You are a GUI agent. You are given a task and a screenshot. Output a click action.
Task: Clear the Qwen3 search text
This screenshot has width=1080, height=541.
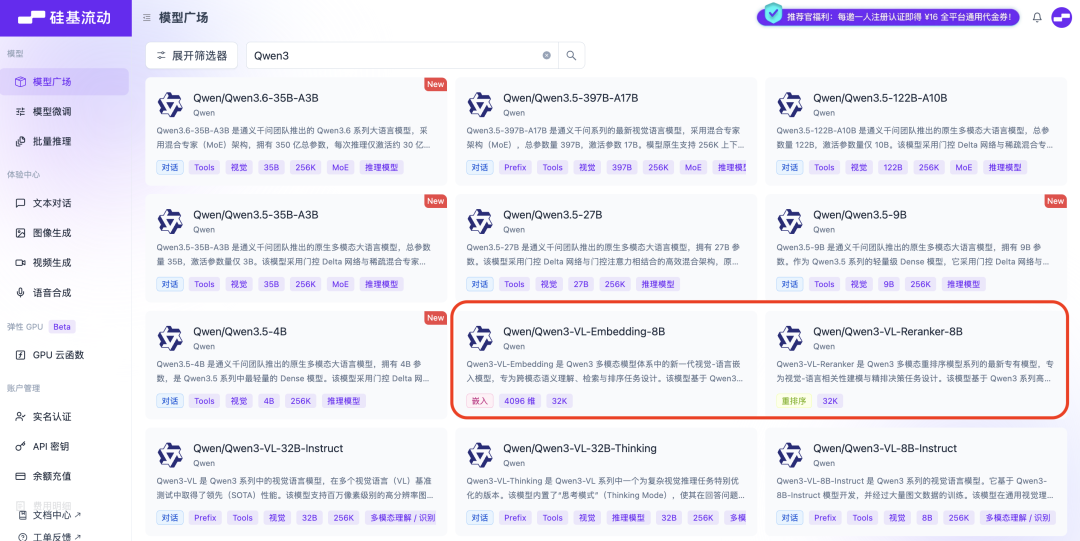pyautogui.click(x=547, y=56)
